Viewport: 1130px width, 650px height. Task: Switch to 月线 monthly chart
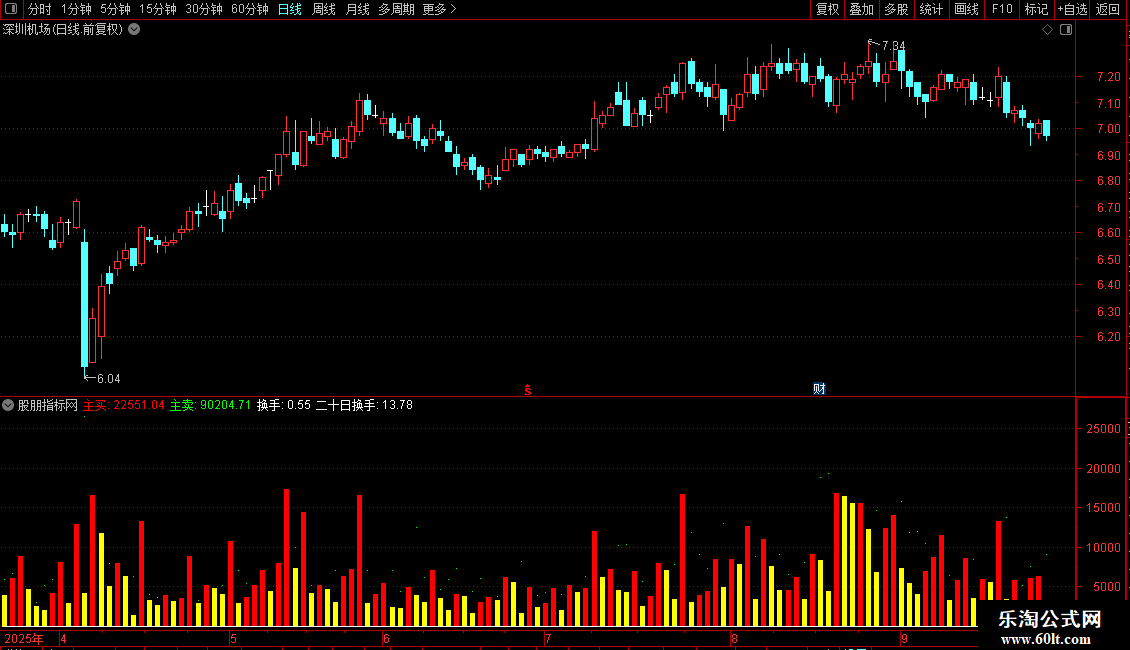point(357,9)
